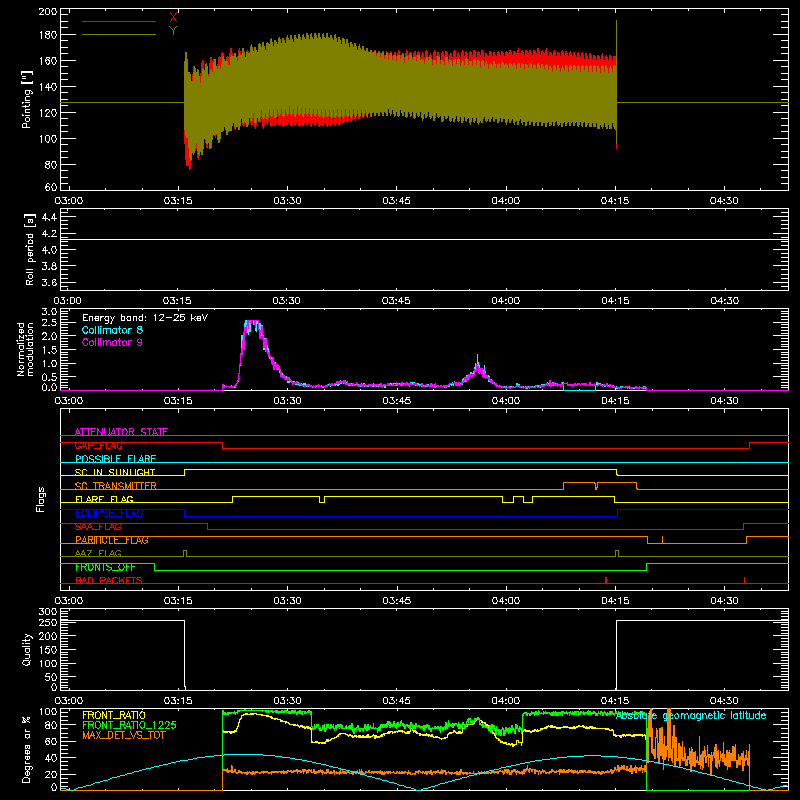
Task: Click the 04:30 tick label under Quality plot
Action: tap(724, 701)
